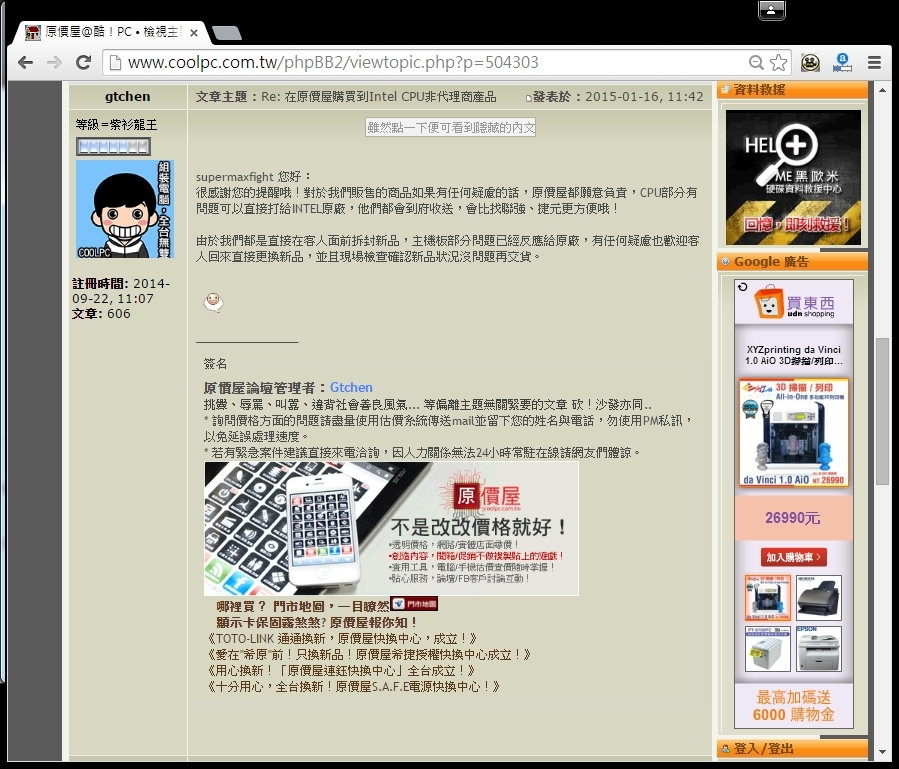Open 顯示卡保固霧煞煞? 原價屋報你知 link

coord(316,622)
